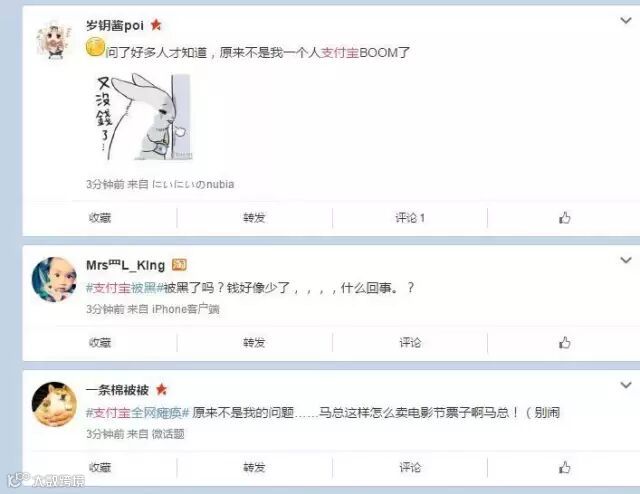Open the #支付宝全网瘫痪# hashtag link

[138, 412]
